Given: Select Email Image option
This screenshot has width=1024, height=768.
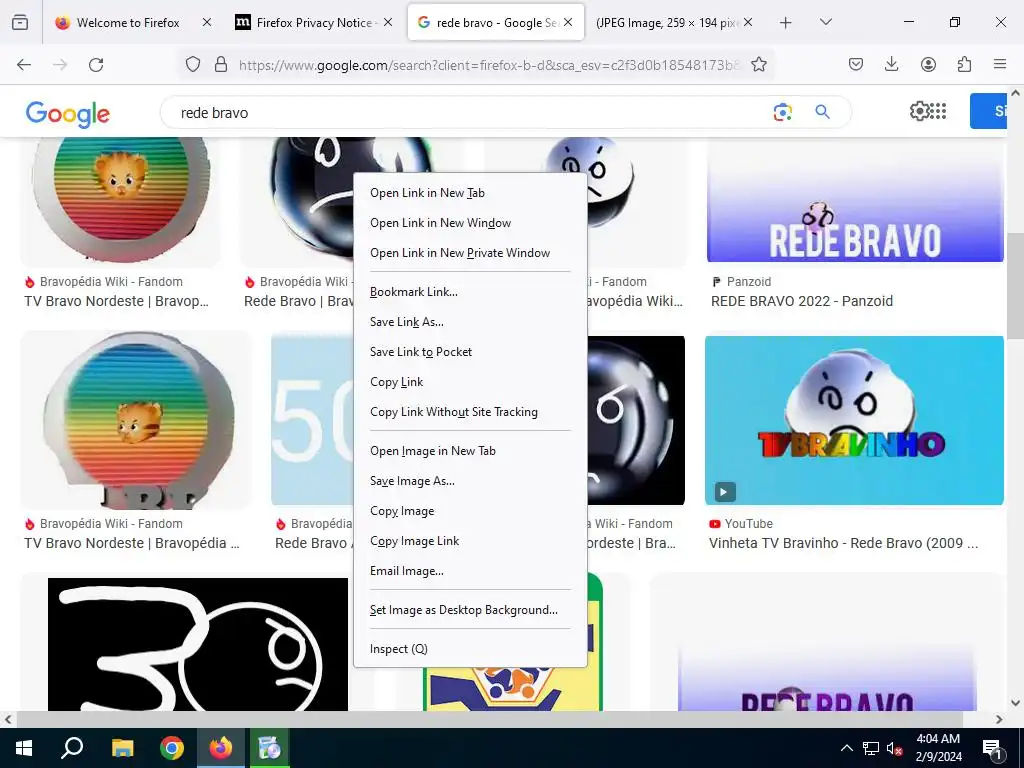Looking at the screenshot, I should tap(470, 571).
